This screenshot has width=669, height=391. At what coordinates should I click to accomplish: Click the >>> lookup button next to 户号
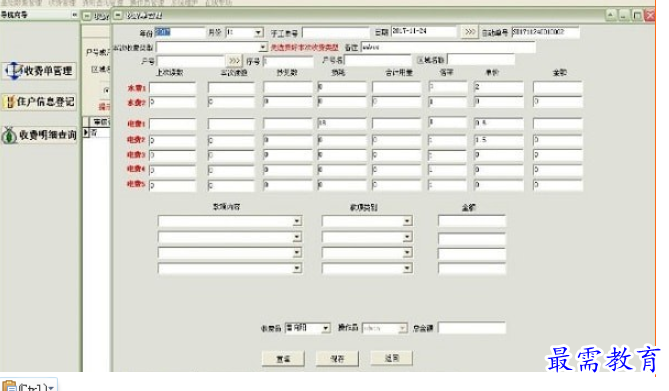point(234,61)
